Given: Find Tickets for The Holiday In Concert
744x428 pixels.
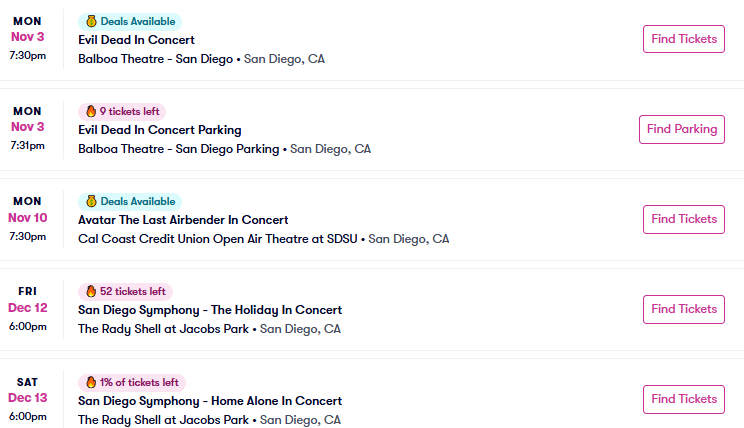Looking at the screenshot, I should [683, 309].
